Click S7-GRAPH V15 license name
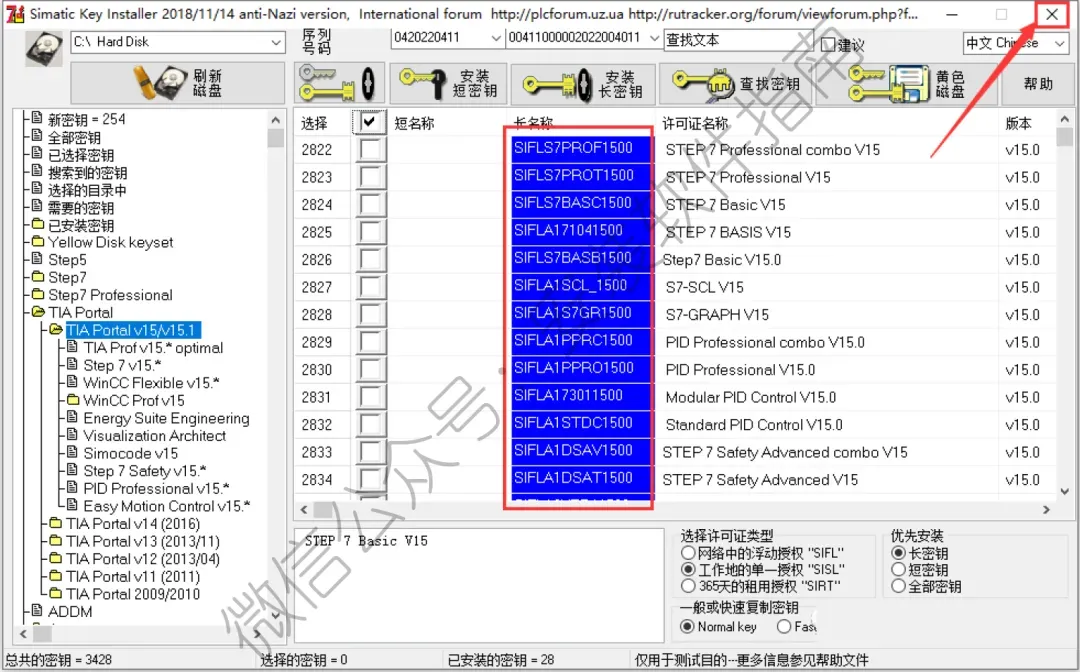 [716, 315]
